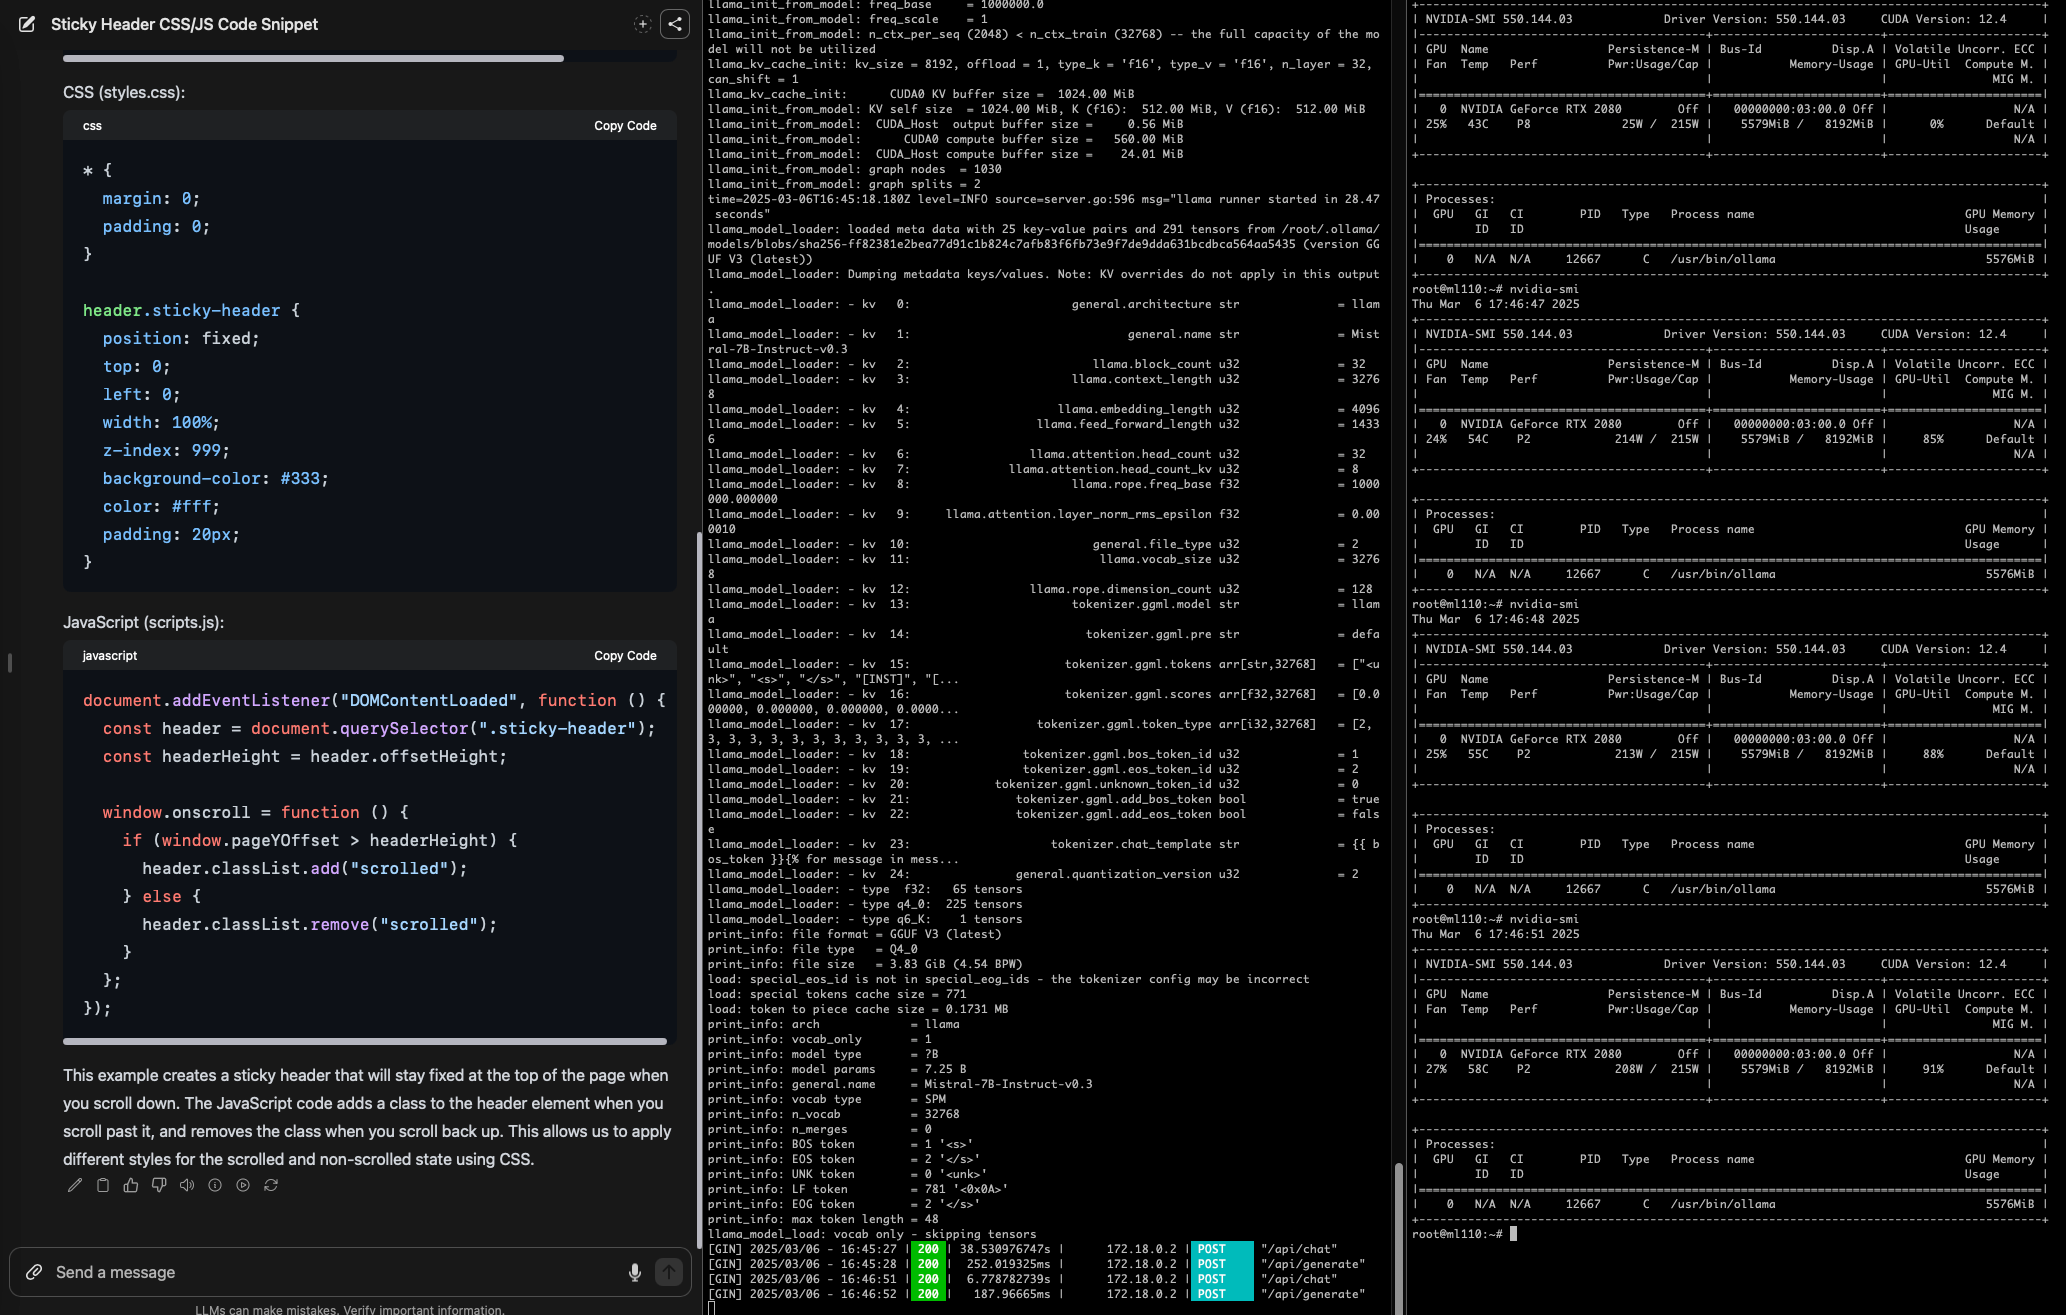Click the pencil icon beside the chat title
The image size is (2066, 1315).
[x=26, y=25]
